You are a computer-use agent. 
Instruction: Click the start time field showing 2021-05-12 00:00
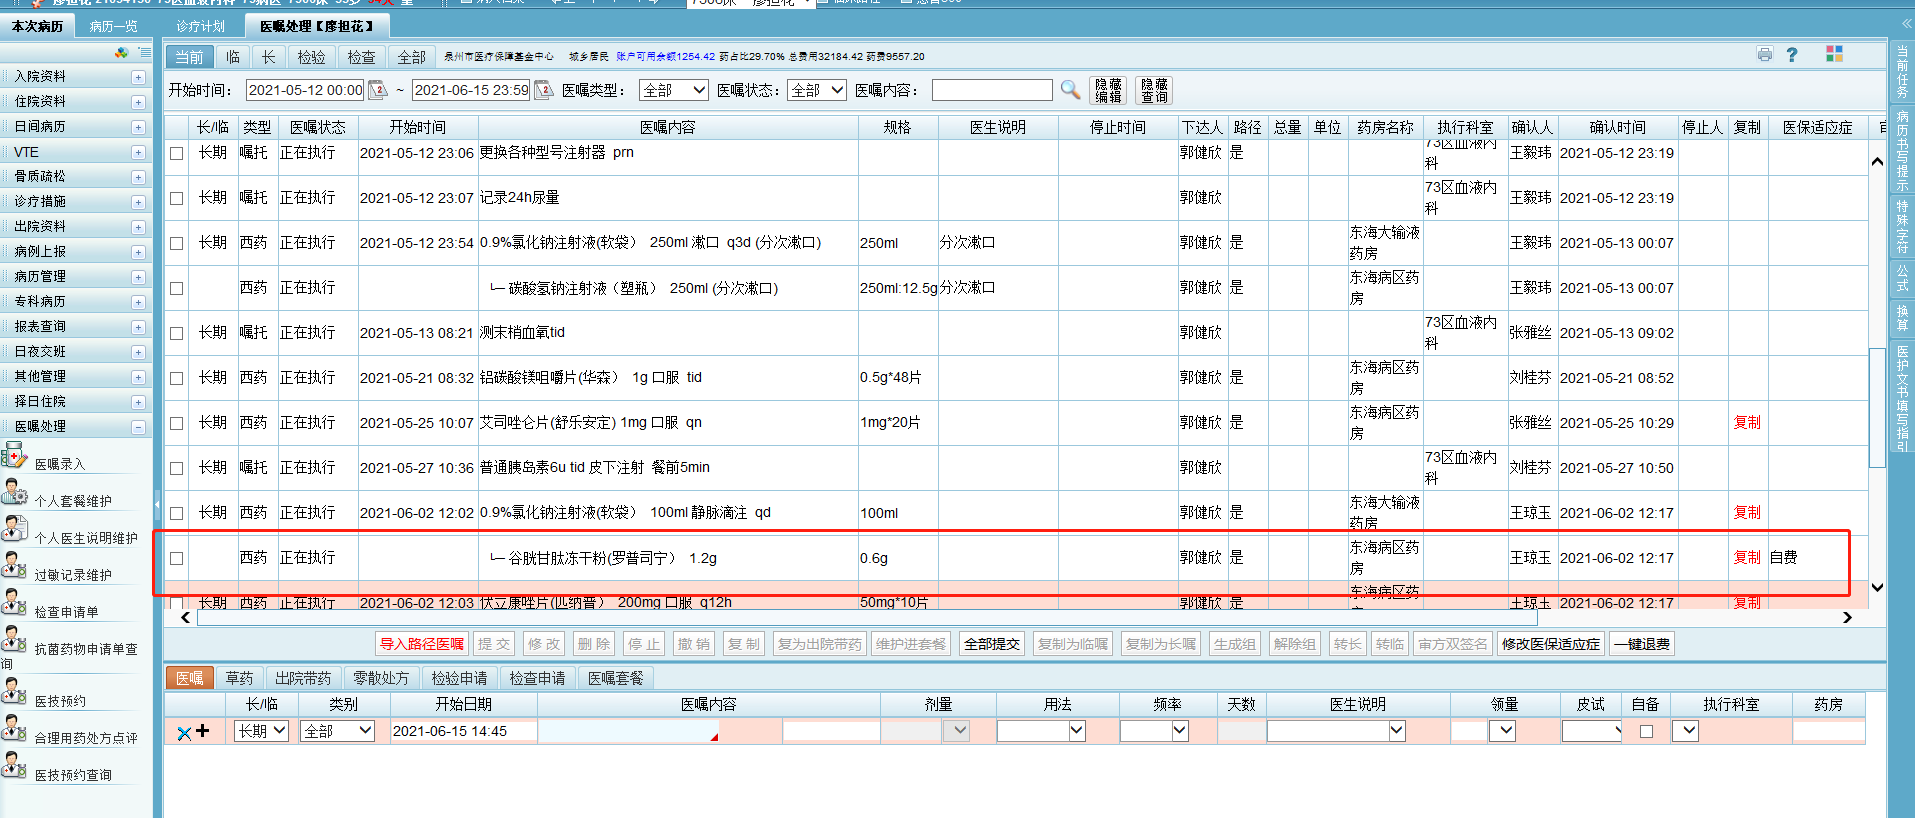pyautogui.click(x=306, y=90)
